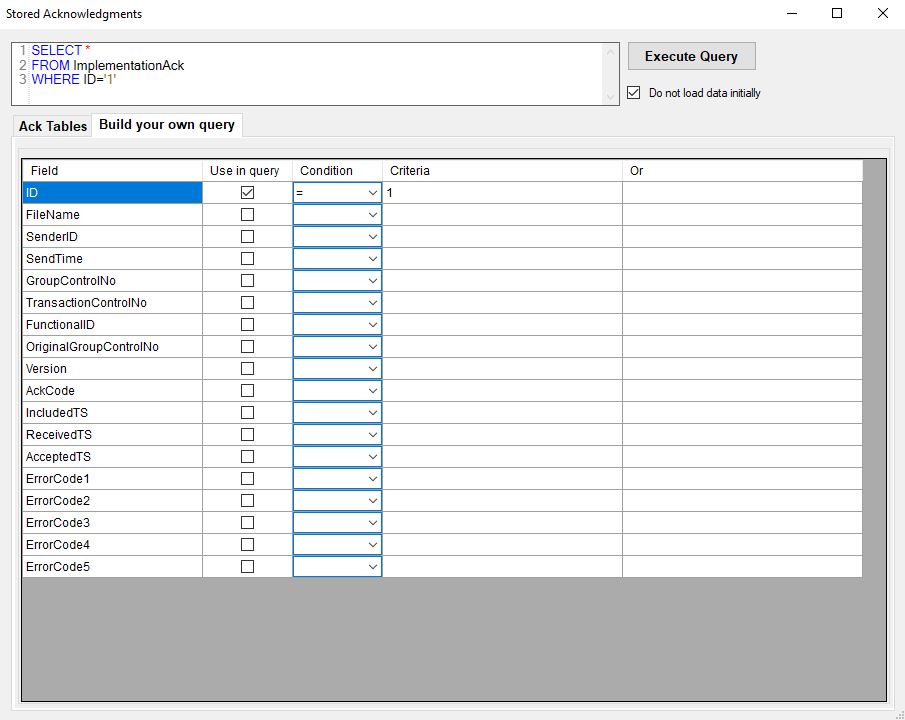
Task: Uncheck 'Use in query' for ID row
Action: [247, 192]
